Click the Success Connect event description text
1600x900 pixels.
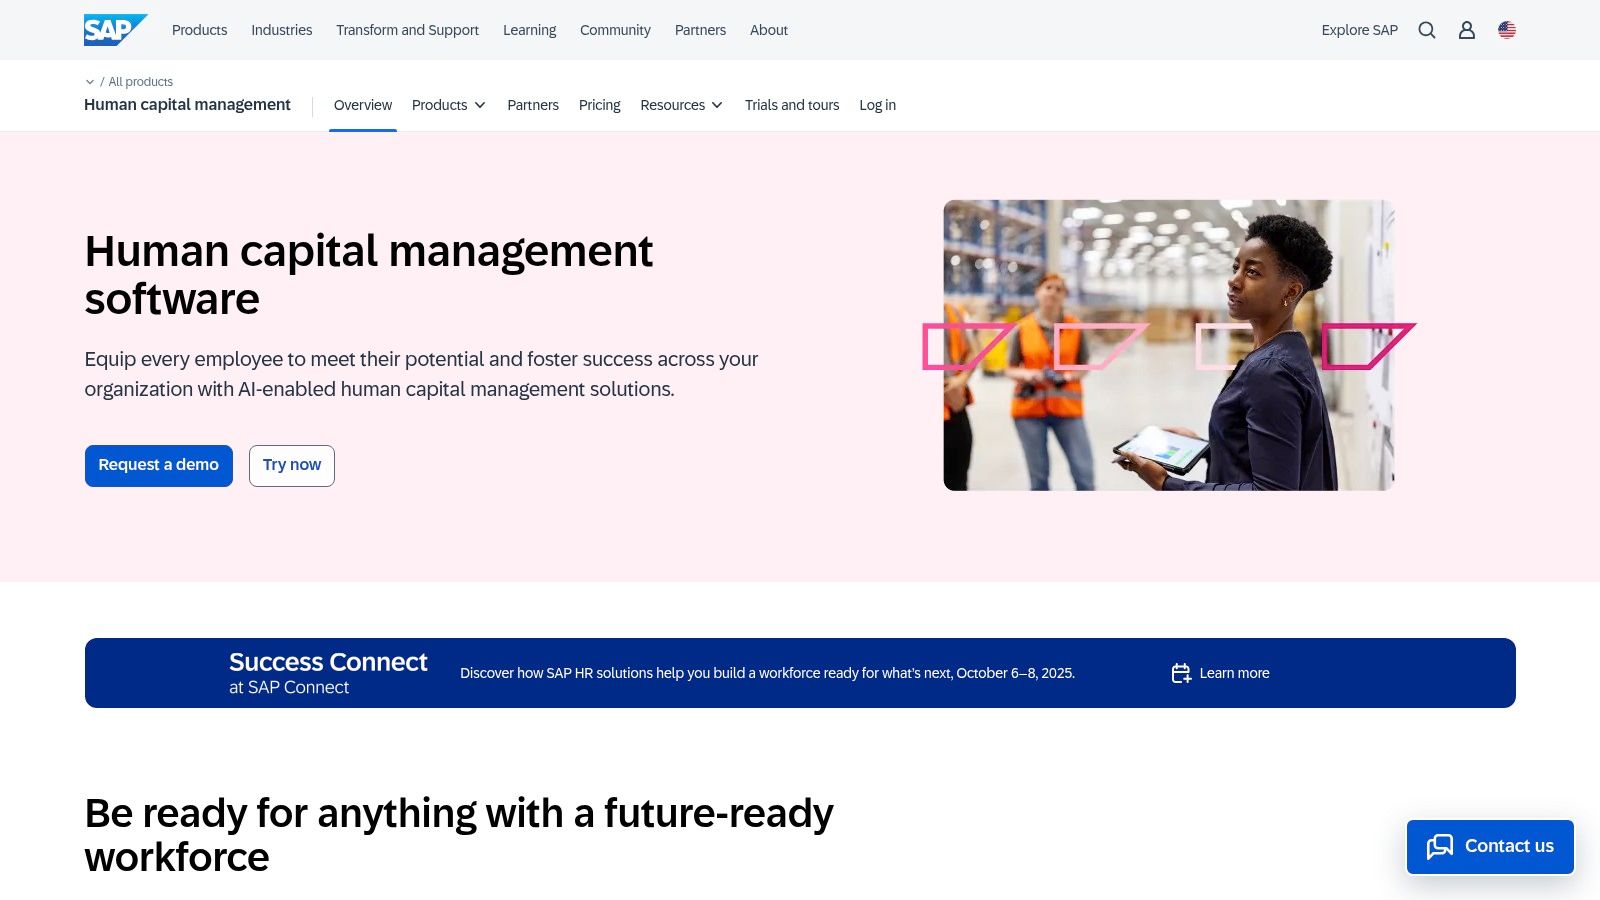click(x=767, y=673)
